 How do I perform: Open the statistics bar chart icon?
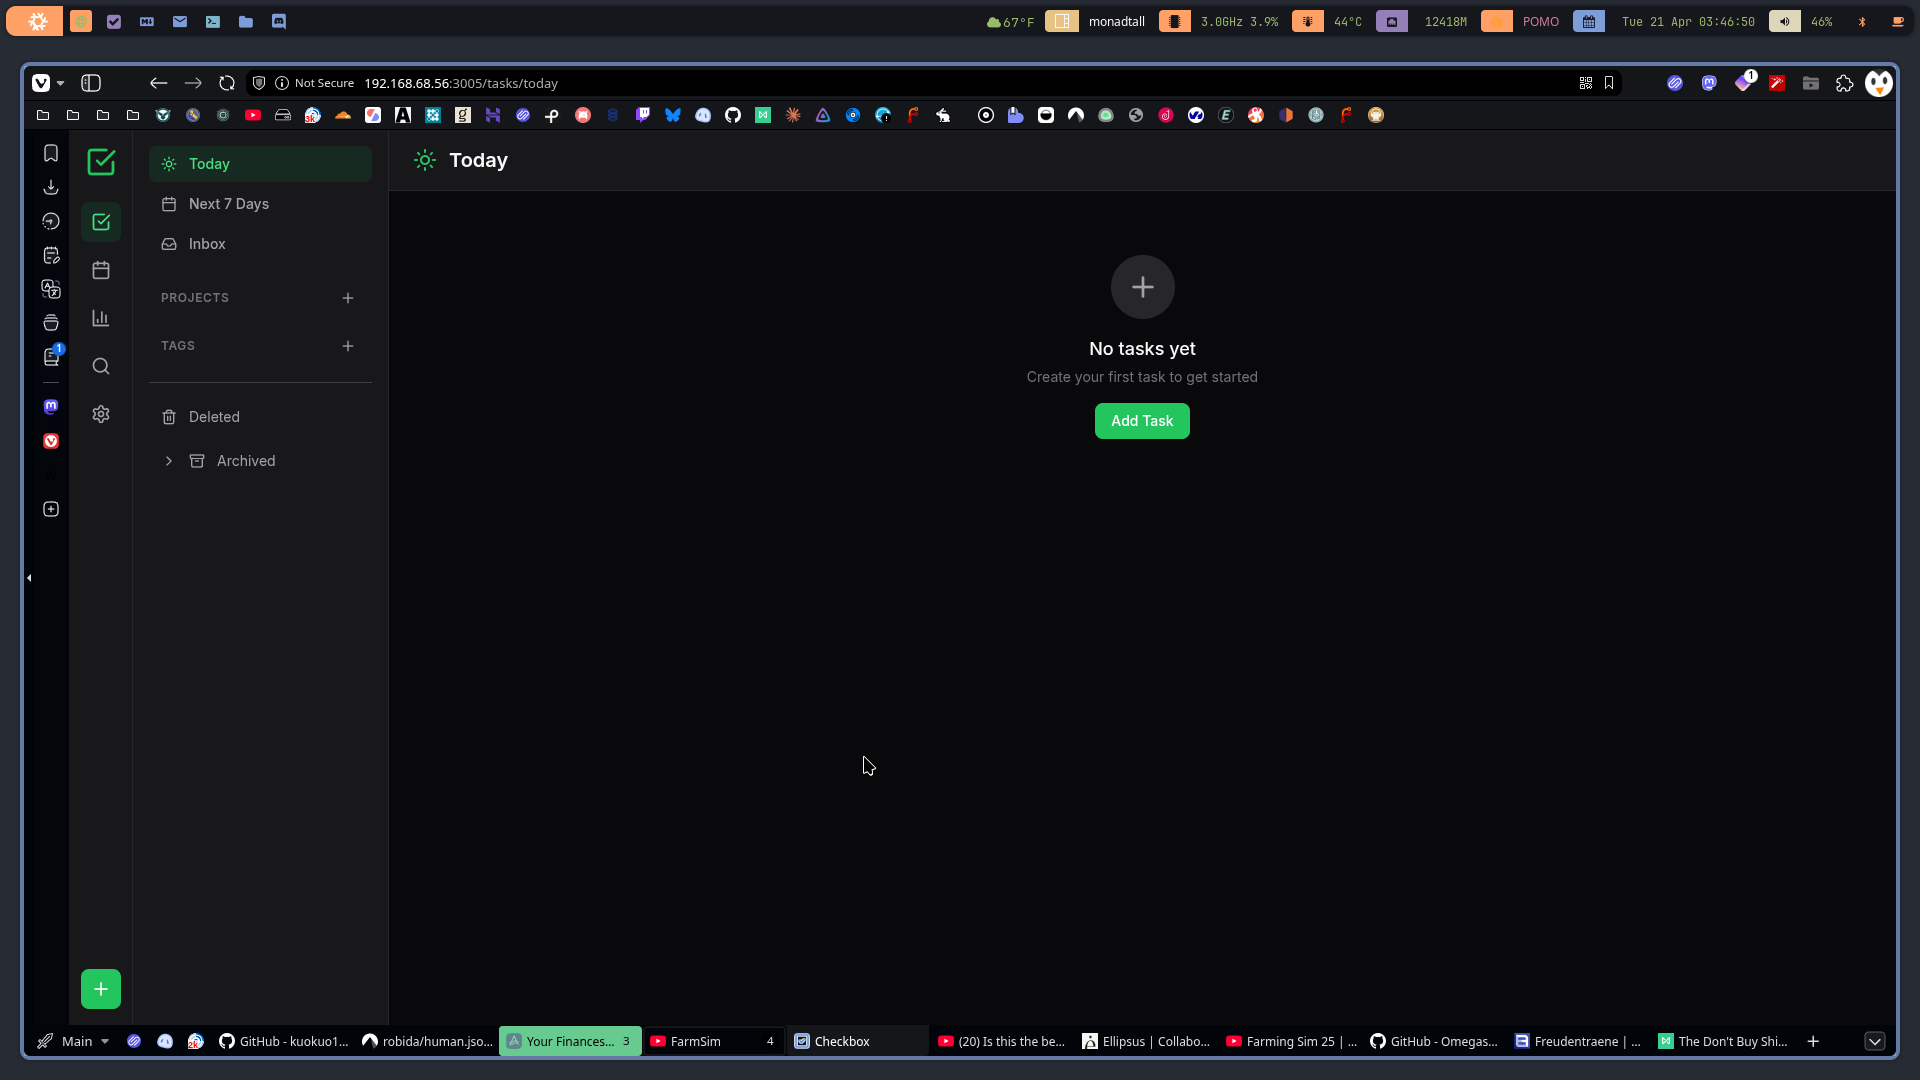click(x=101, y=318)
